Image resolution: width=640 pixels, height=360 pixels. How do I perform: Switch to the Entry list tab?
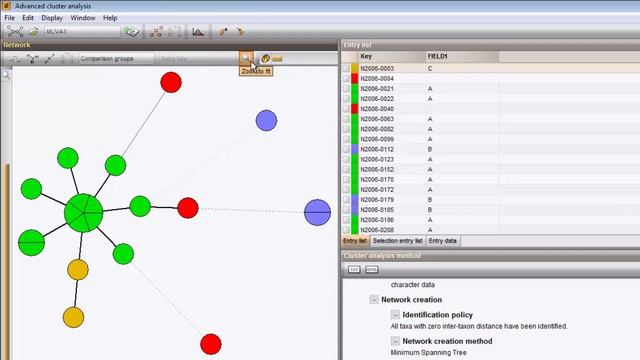(x=355, y=241)
